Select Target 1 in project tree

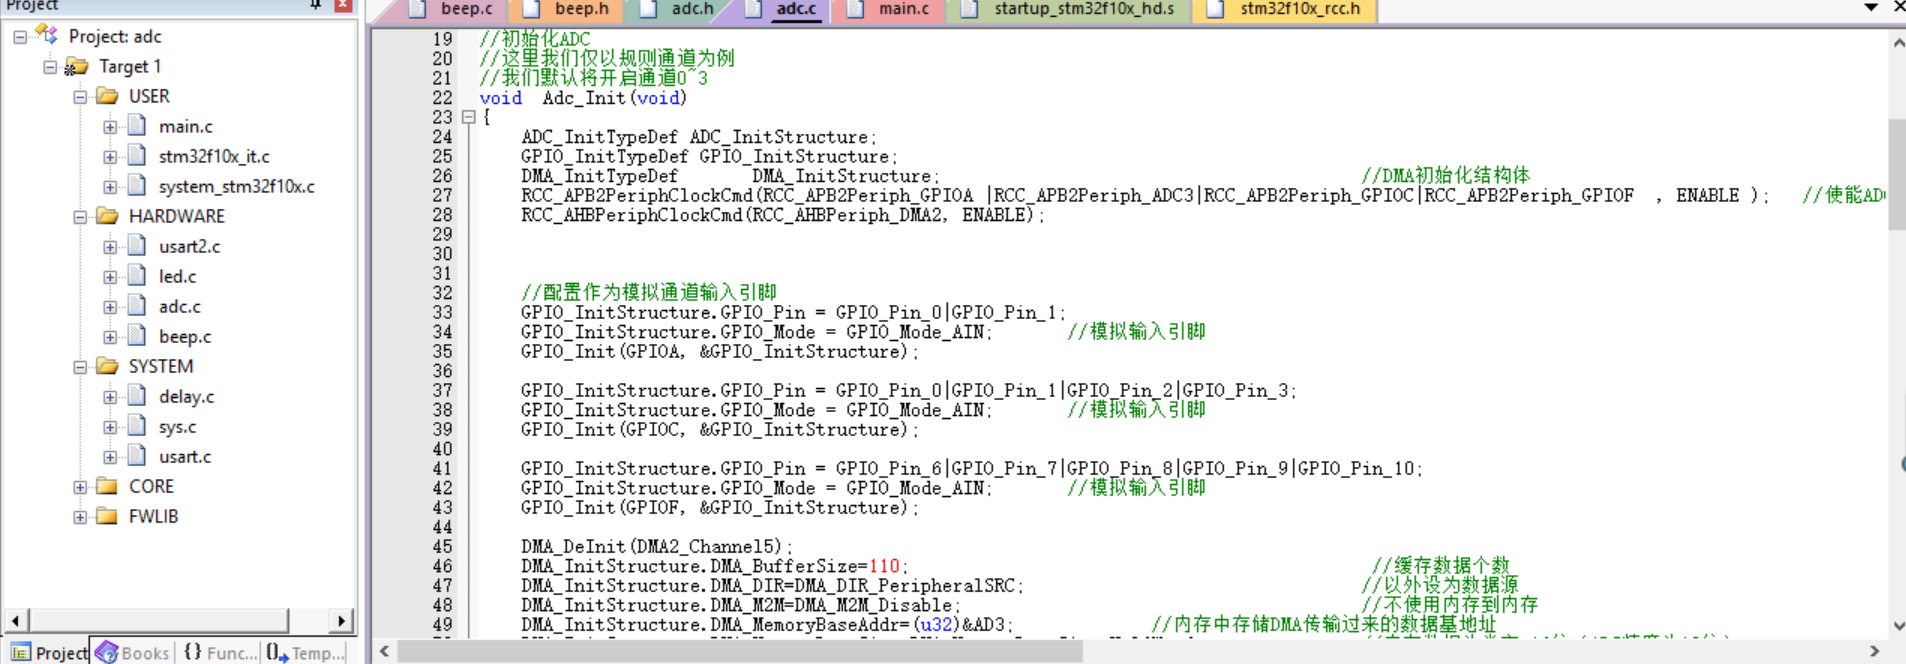(130, 66)
